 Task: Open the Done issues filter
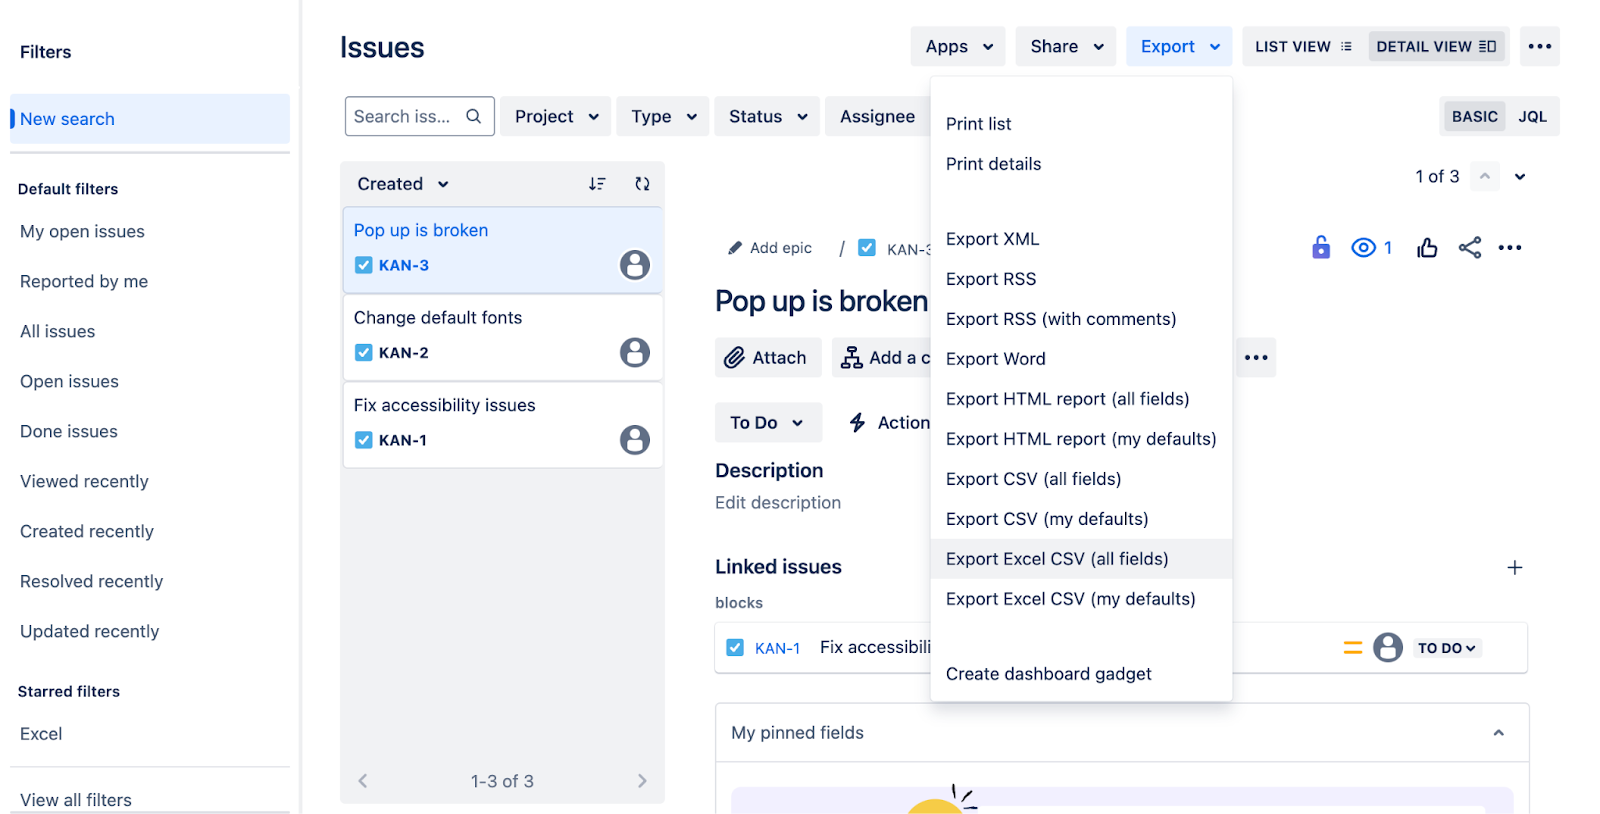coord(69,432)
